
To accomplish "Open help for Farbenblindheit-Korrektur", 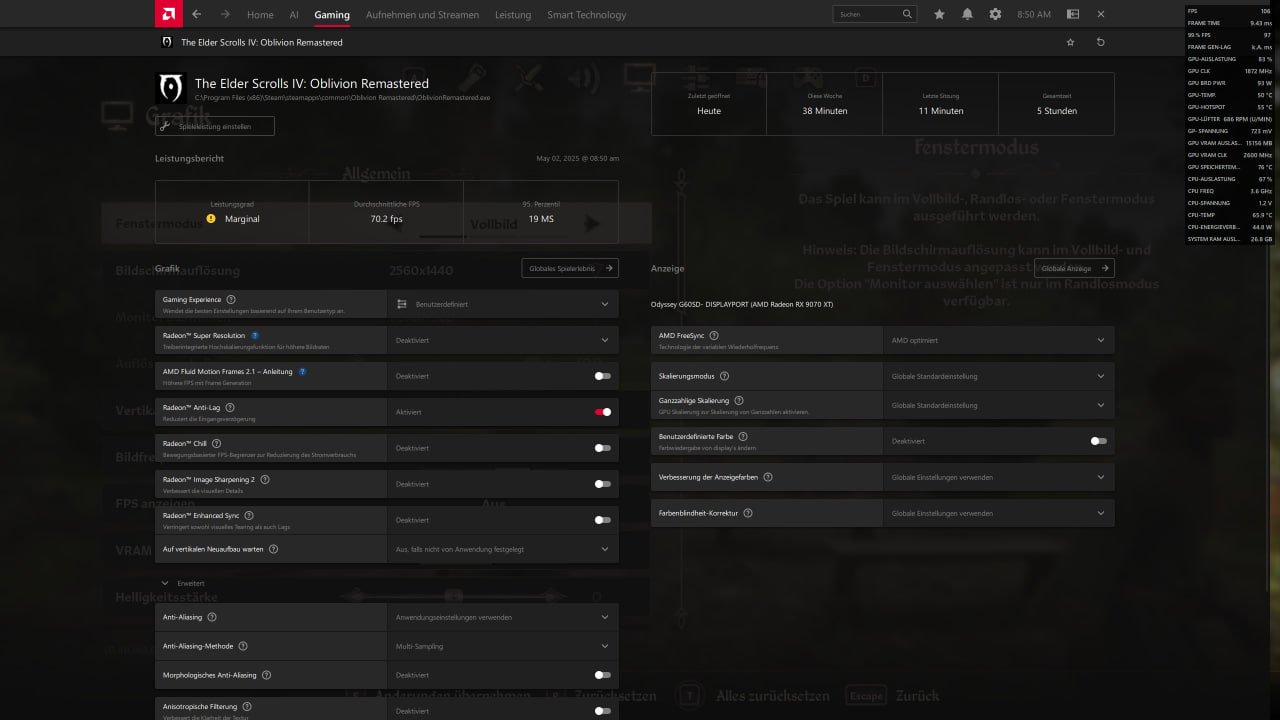I will click(x=747, y=513).
